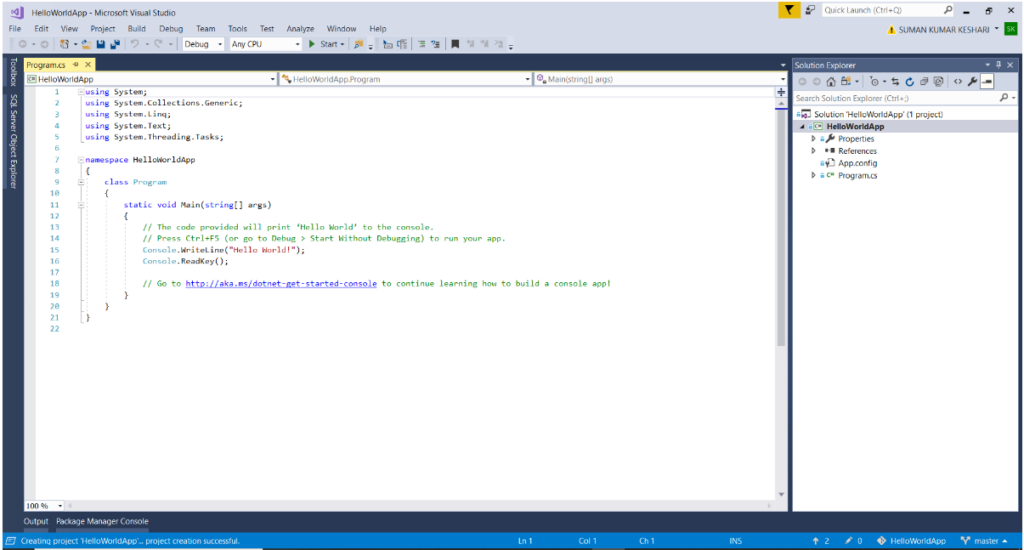Open the vertical Toolbox side tab
1024x550 pixels.
pyautogui.click(x=14, y=72)
